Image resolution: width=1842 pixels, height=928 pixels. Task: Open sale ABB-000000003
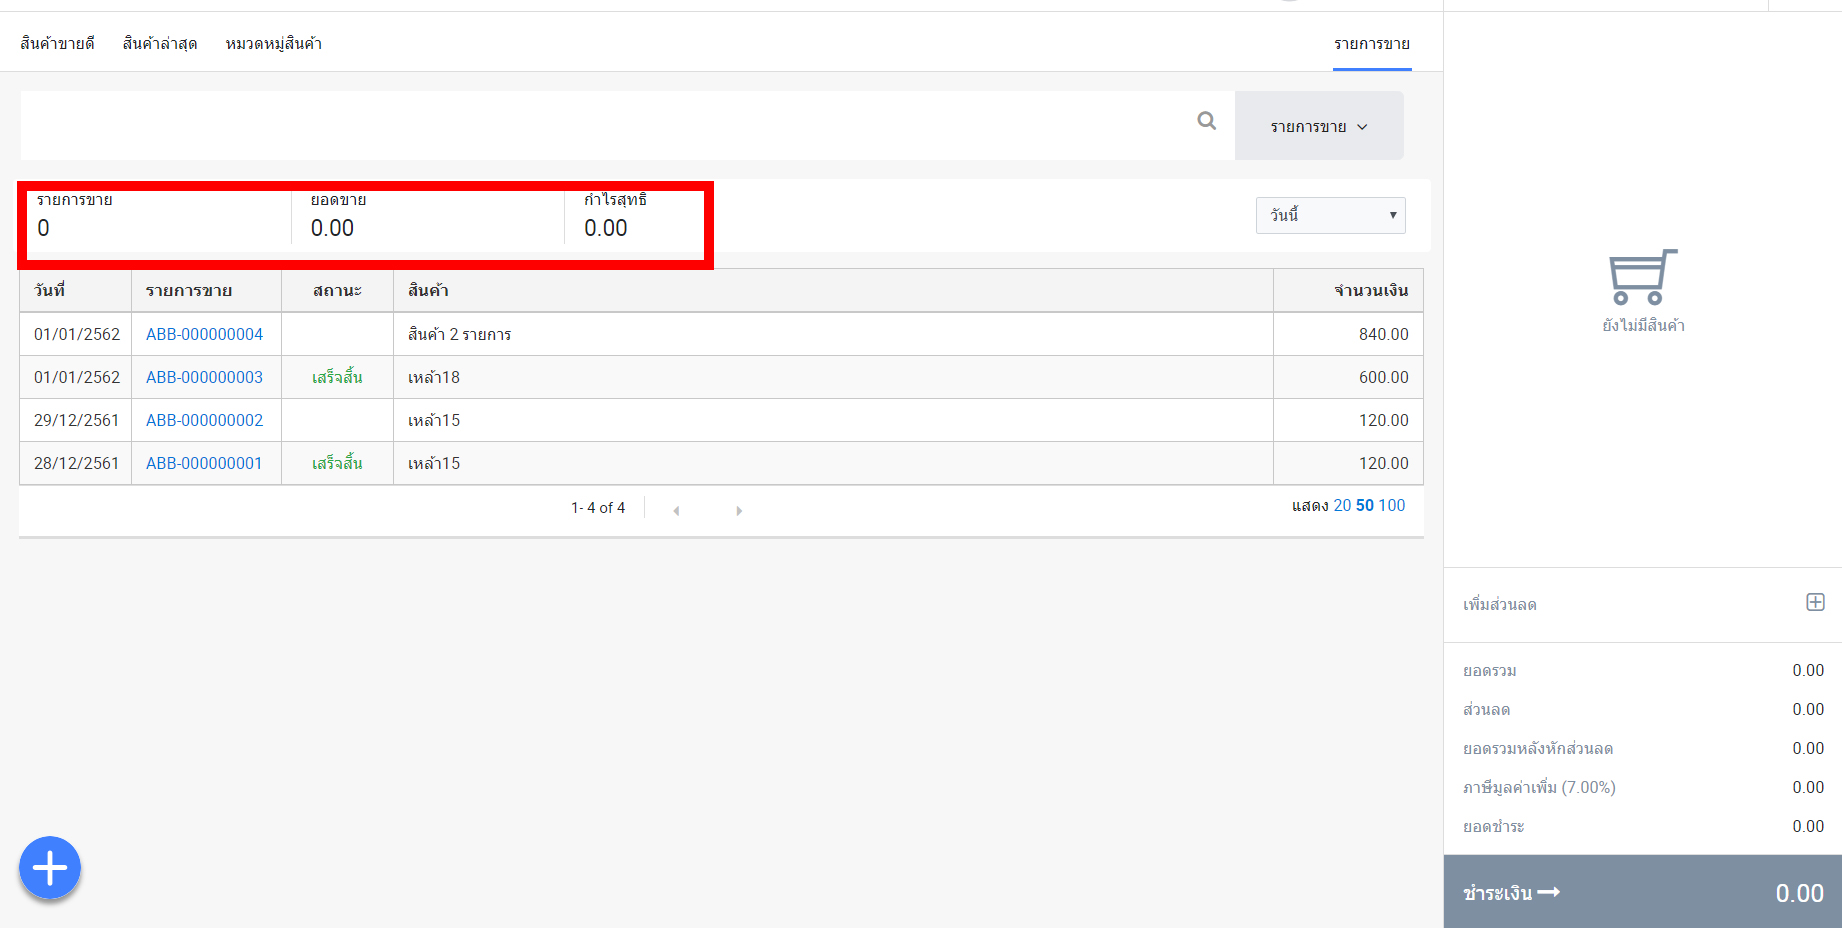tap(204, 377)
